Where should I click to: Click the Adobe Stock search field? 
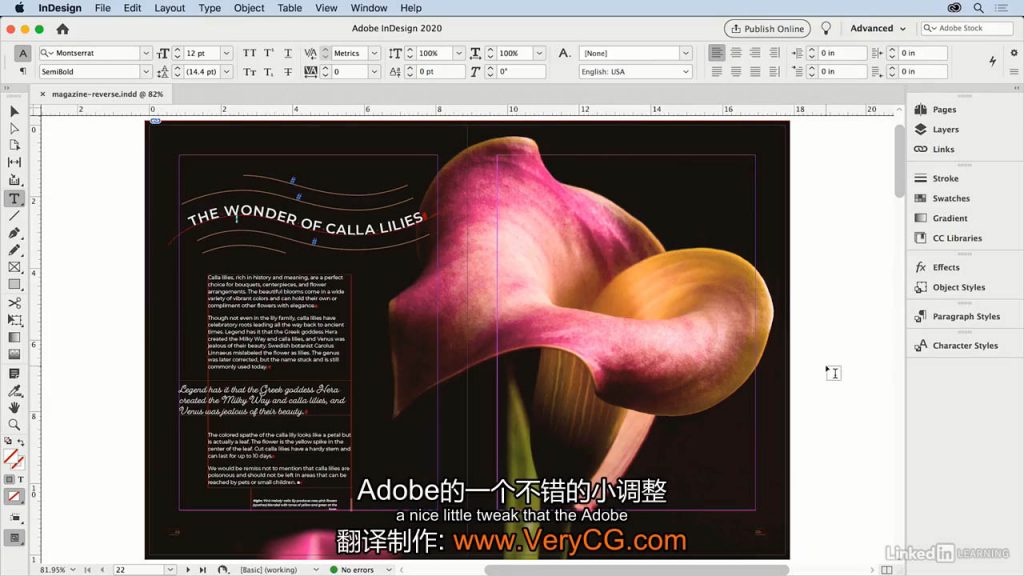[x=967, y=28]
